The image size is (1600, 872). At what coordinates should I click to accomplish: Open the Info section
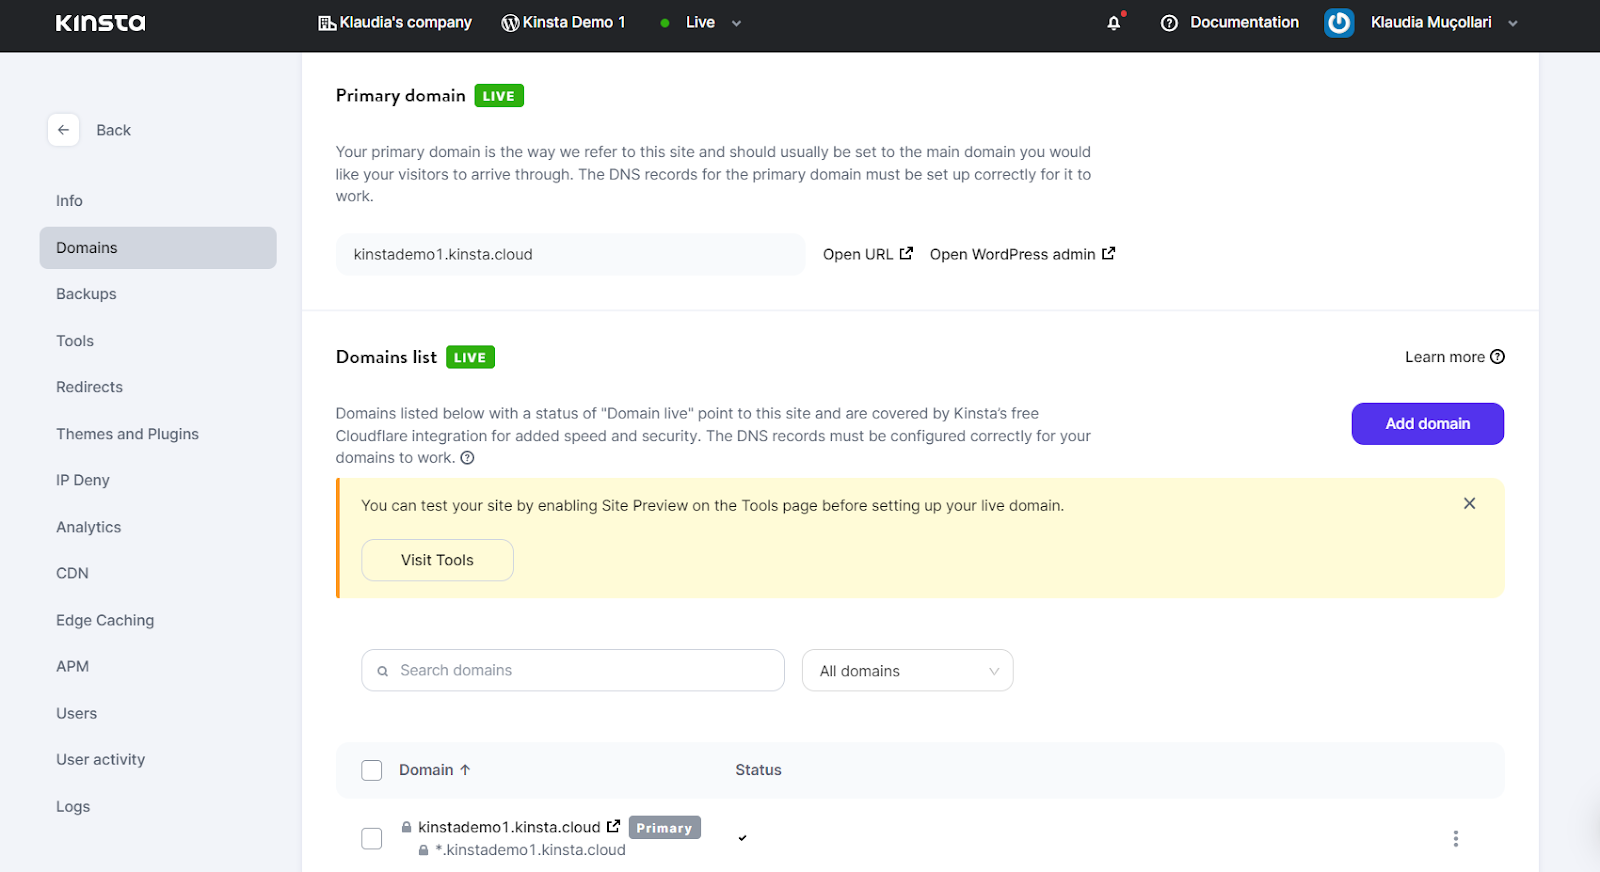[69, 201]
